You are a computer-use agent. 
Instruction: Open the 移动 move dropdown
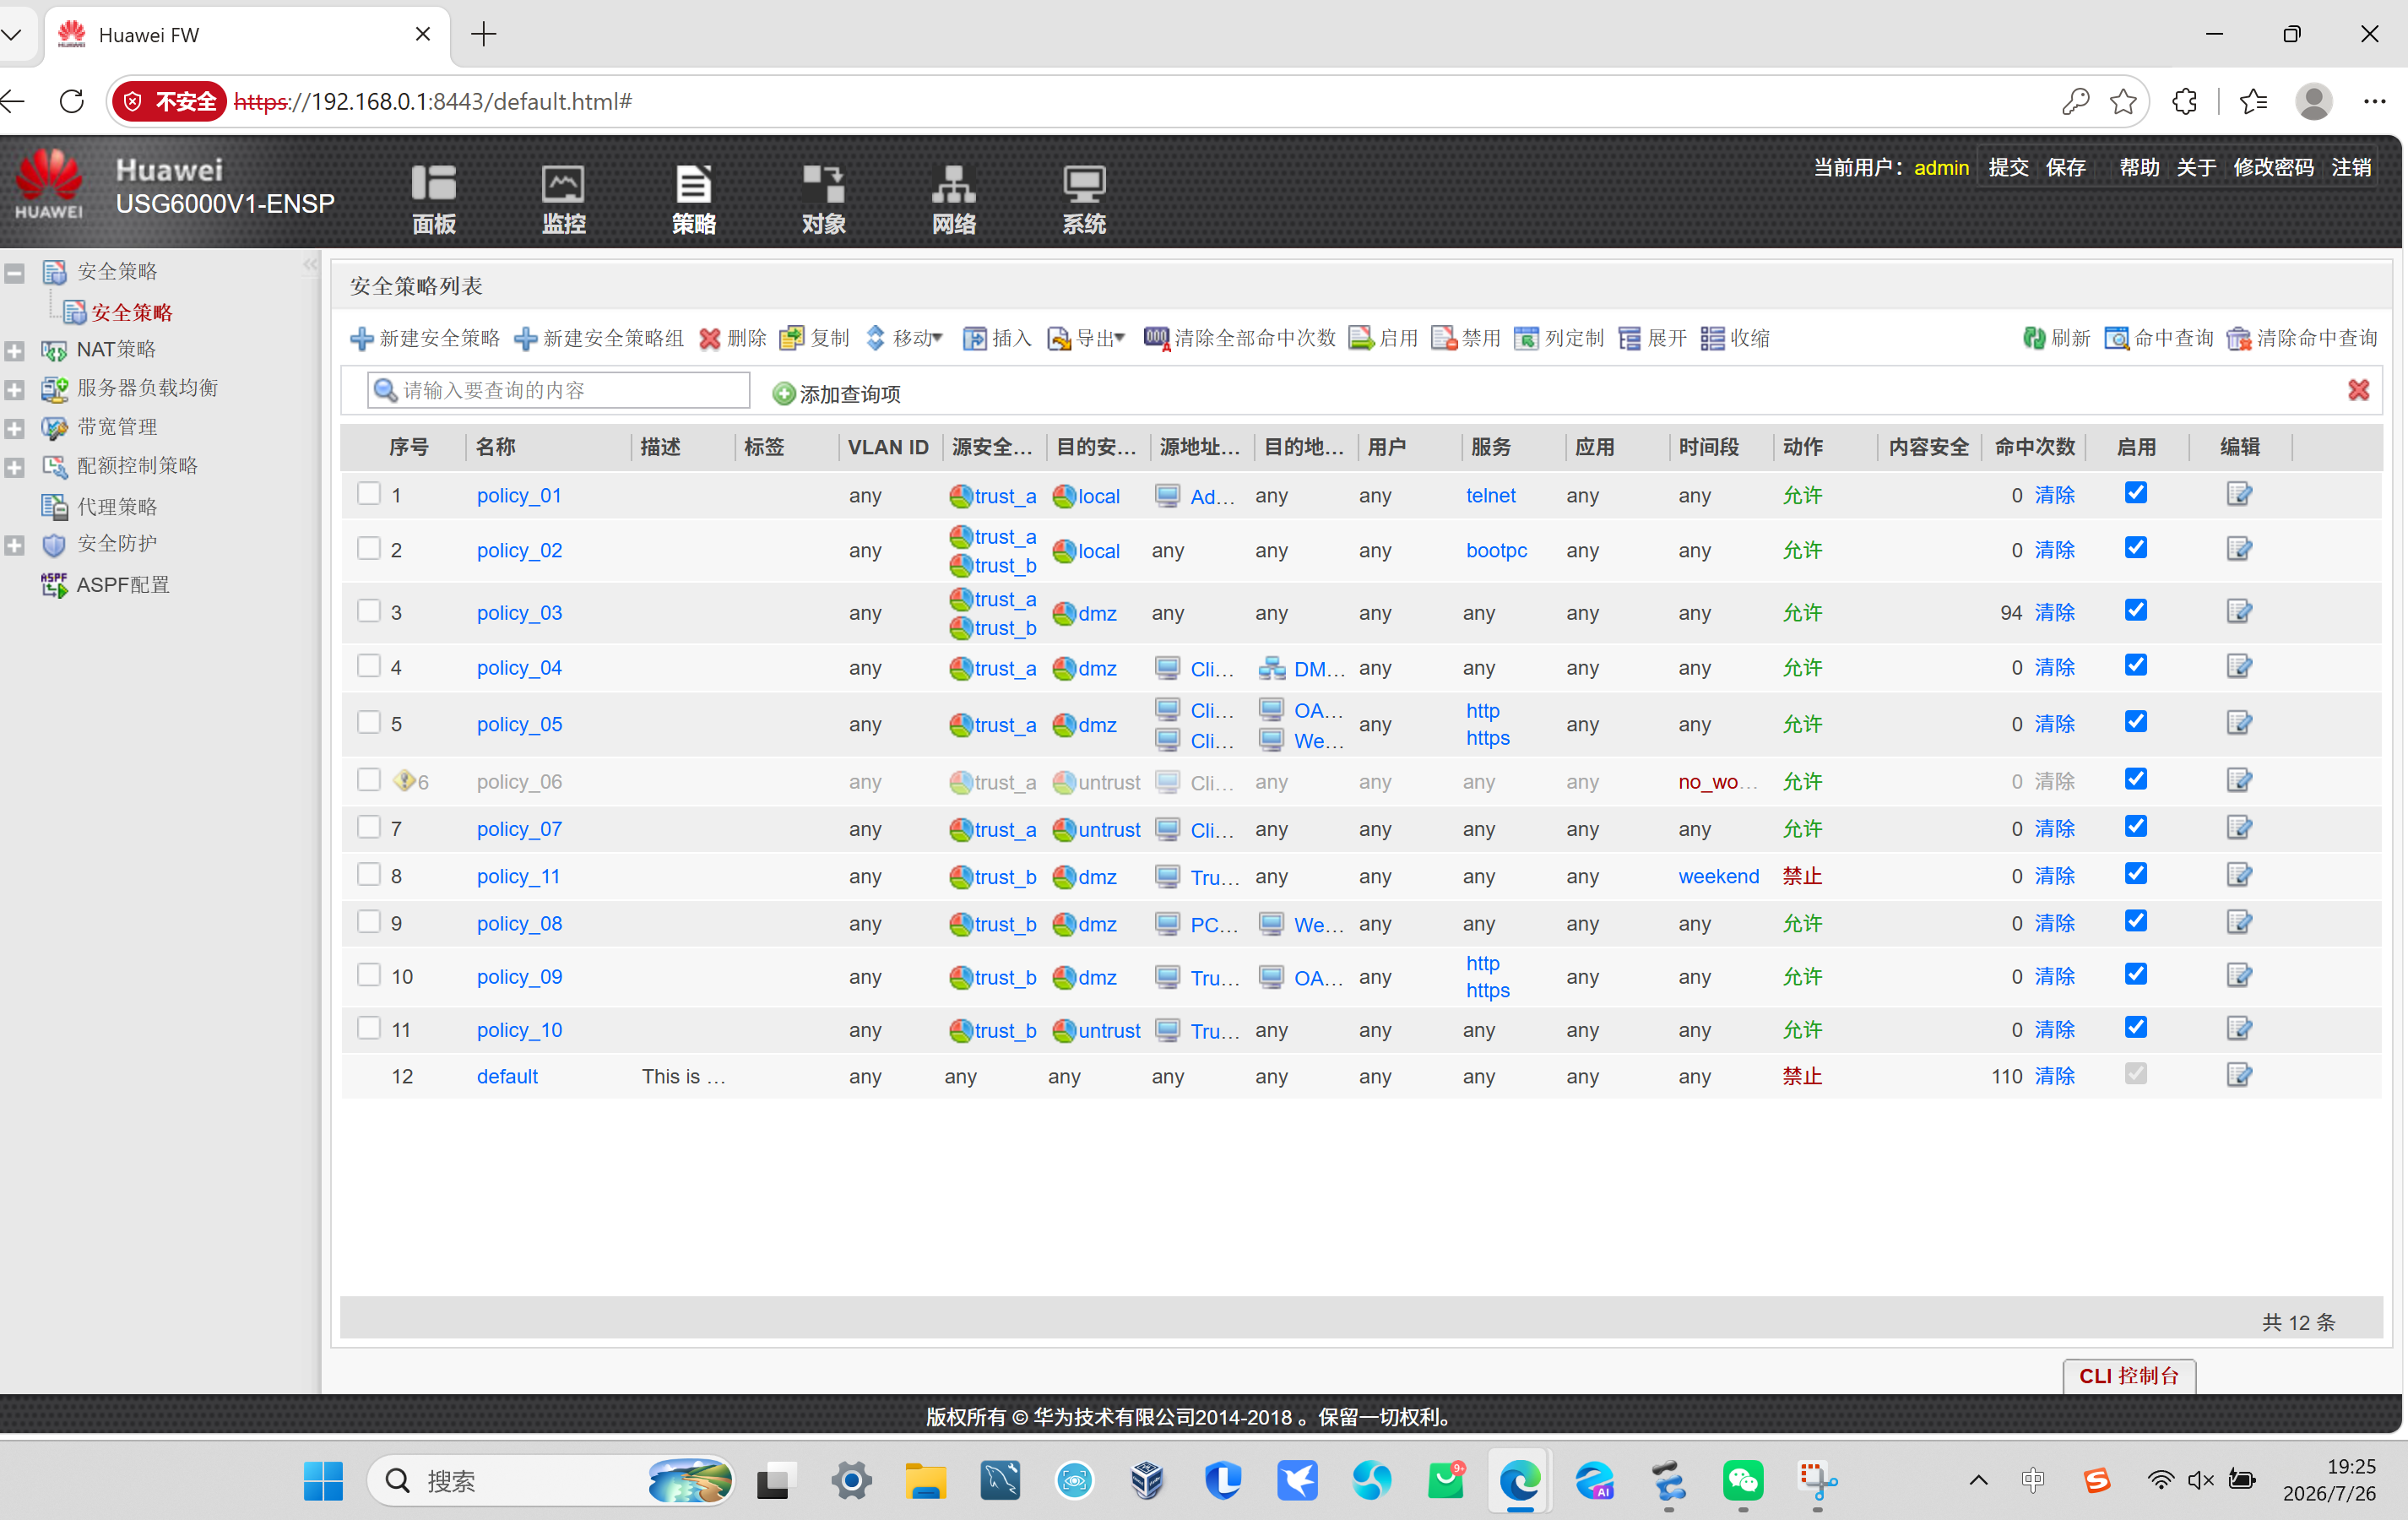[x=904, y=339]
